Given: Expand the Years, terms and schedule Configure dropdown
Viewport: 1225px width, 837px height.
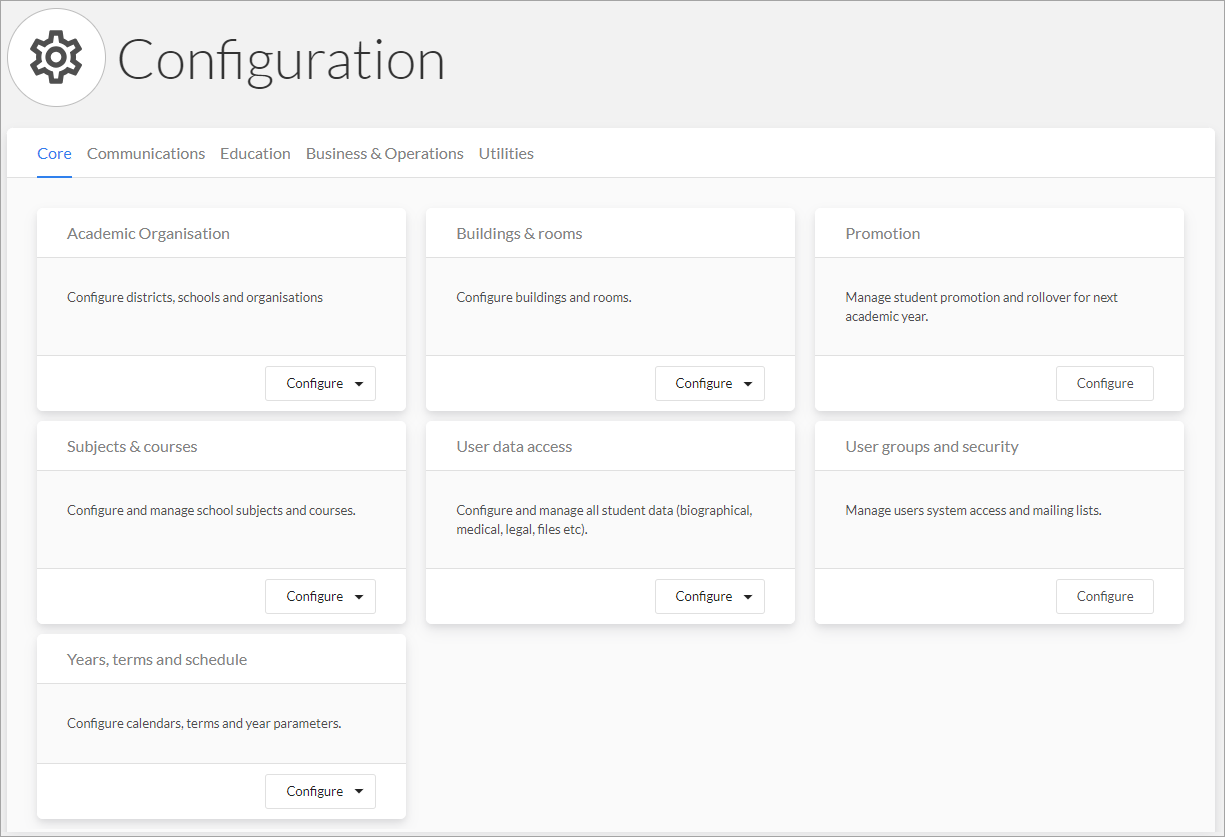Looking at the screenshot, I should (x=362, y=791).
